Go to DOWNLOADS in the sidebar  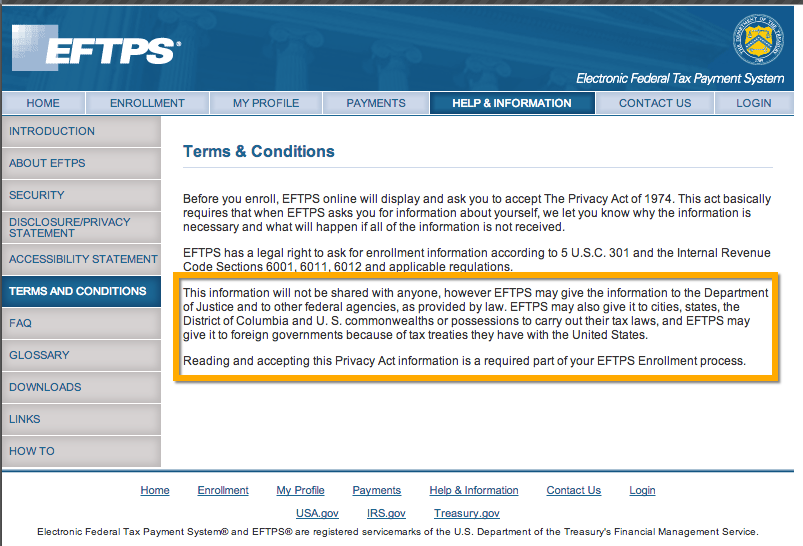point(81,387)
